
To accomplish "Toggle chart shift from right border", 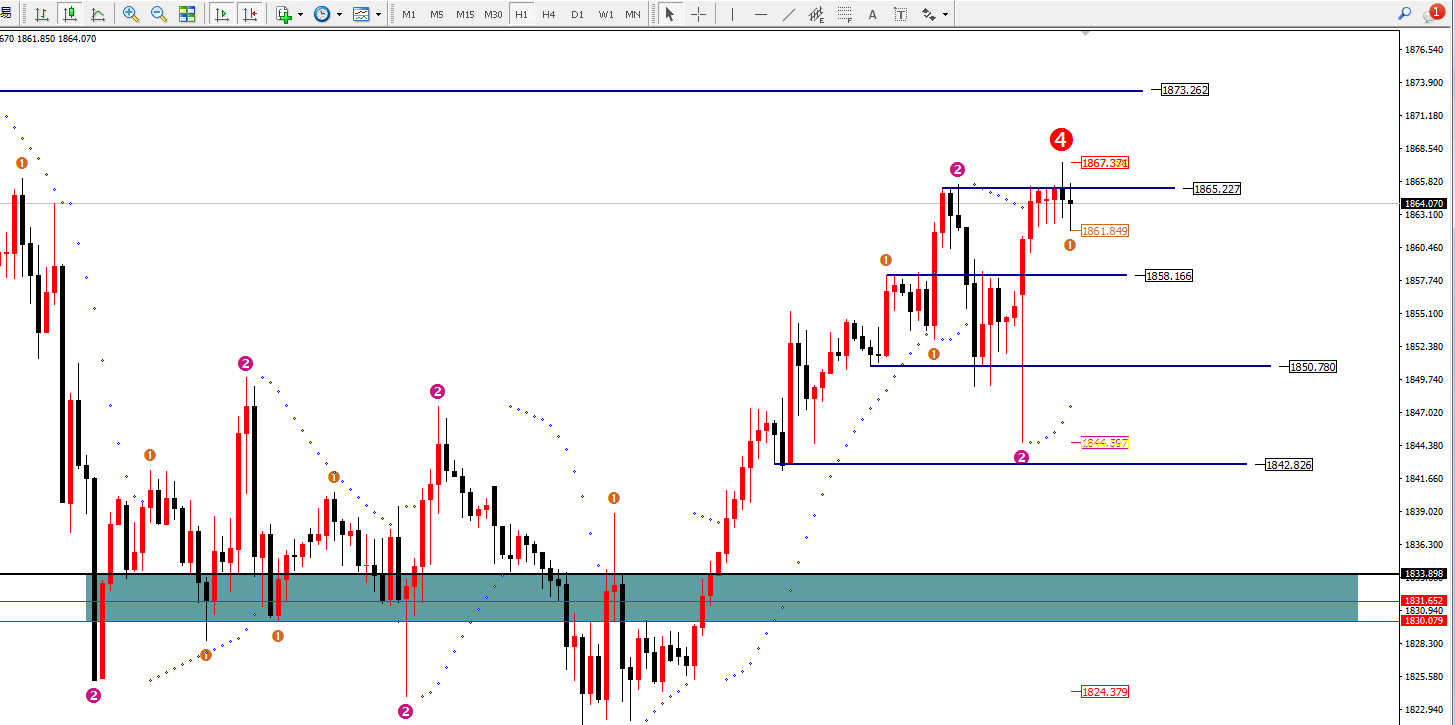I will 249,14.
